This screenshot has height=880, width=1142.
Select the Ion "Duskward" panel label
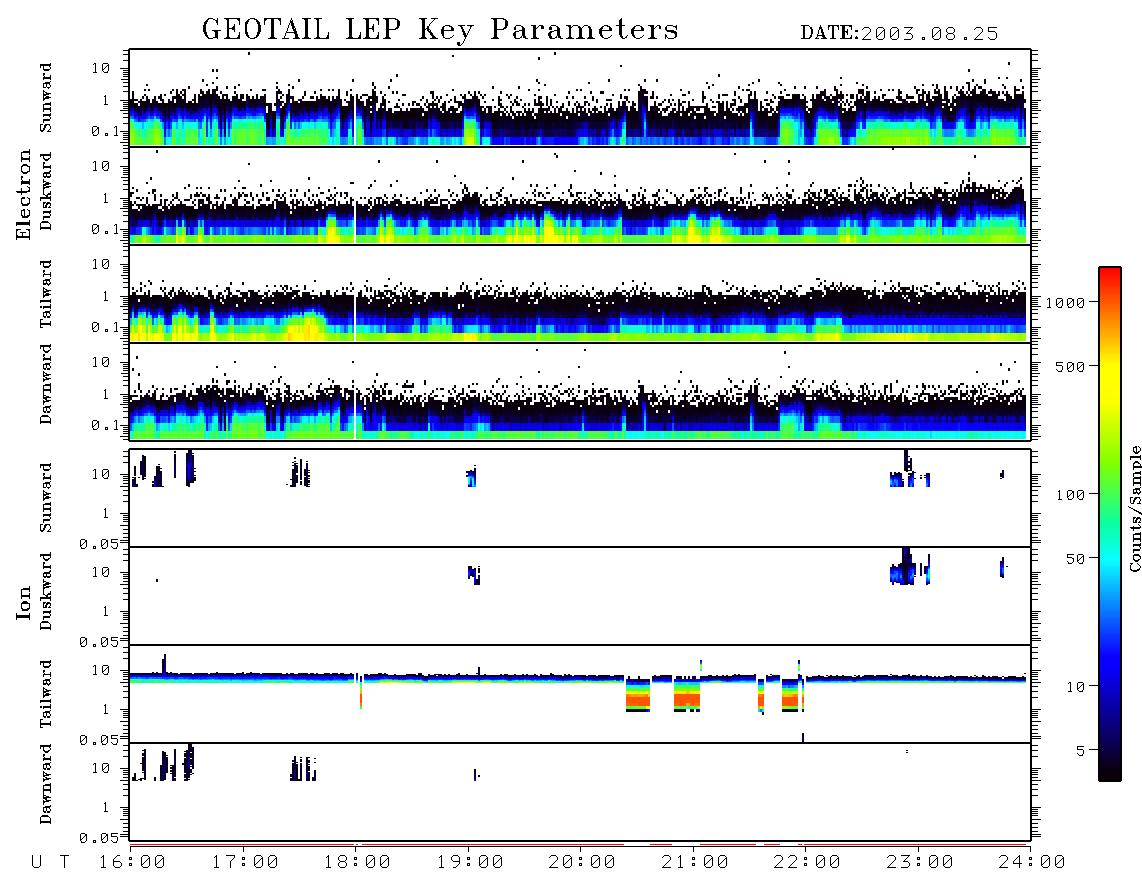(46, 592)
